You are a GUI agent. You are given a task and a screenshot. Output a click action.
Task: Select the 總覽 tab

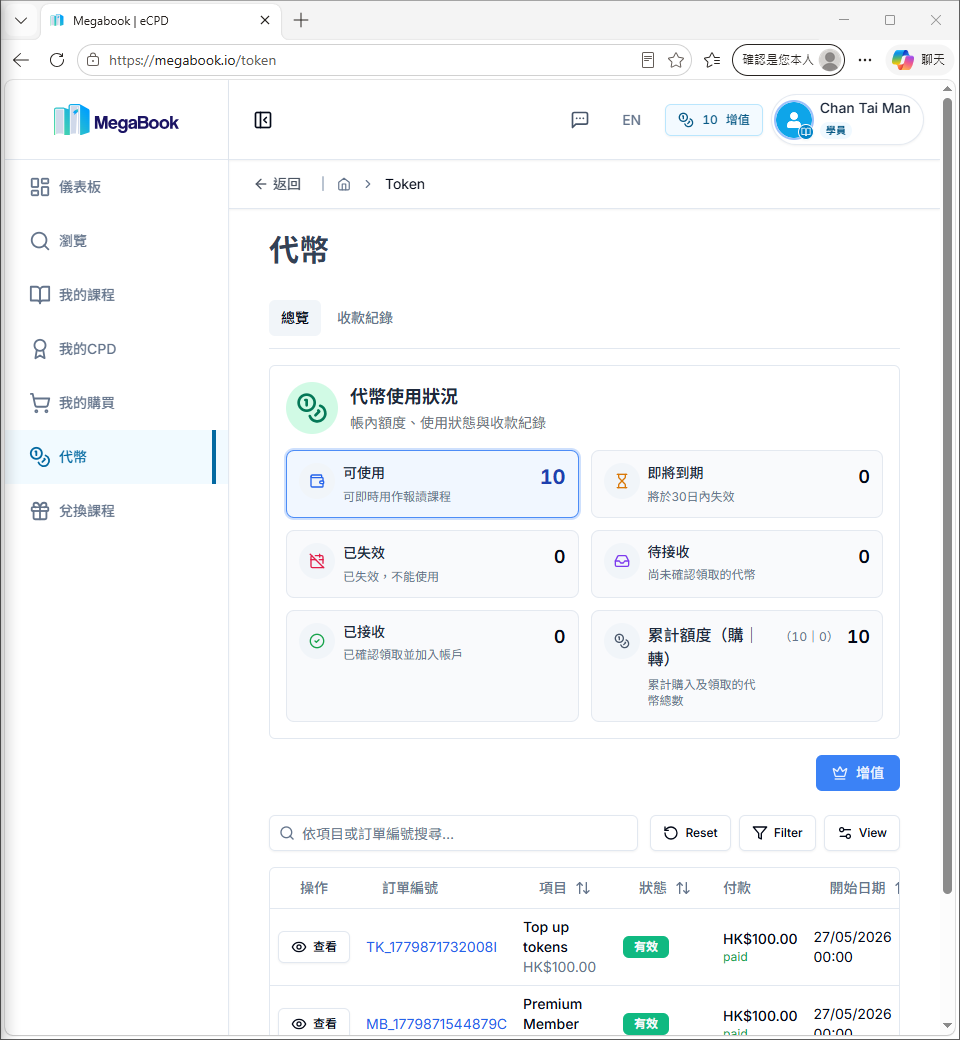tap(295, 318)
